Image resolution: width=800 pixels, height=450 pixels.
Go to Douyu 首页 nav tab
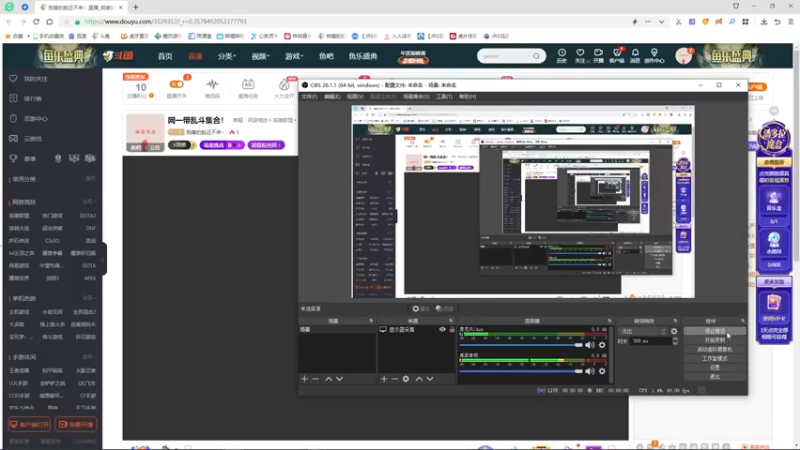point(165,56)
